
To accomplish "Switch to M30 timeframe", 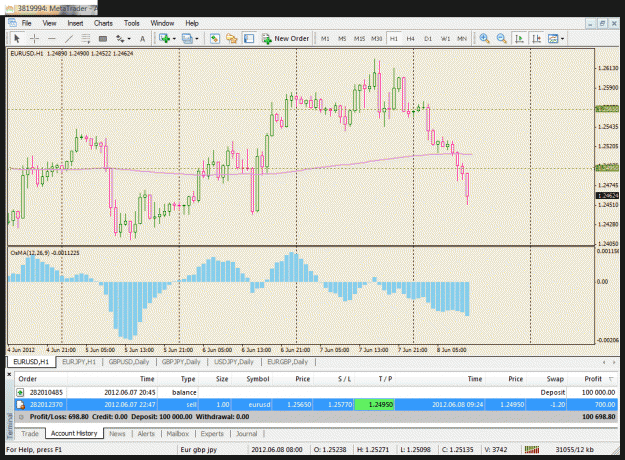I will (376, 39).
